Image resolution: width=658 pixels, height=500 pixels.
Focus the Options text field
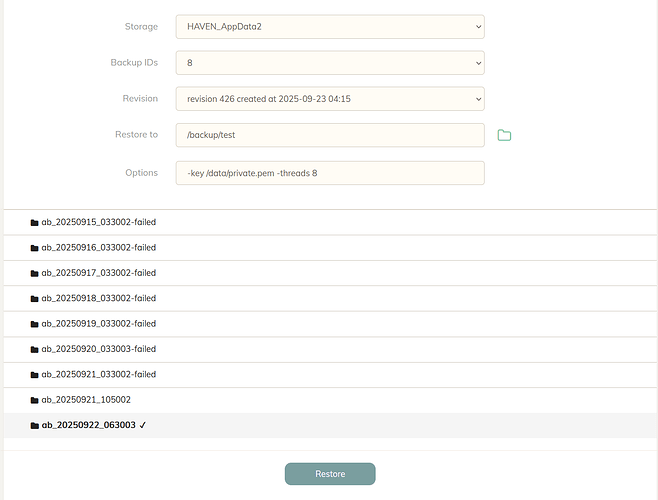tap(329, 173)
